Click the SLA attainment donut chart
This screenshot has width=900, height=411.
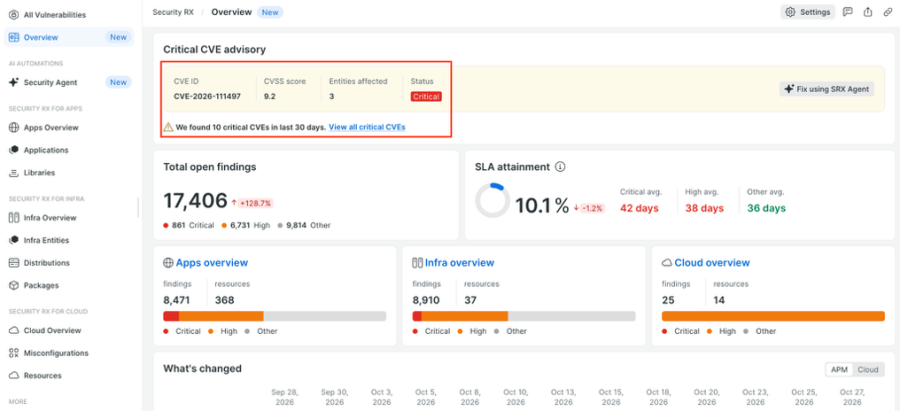point(492,201)
